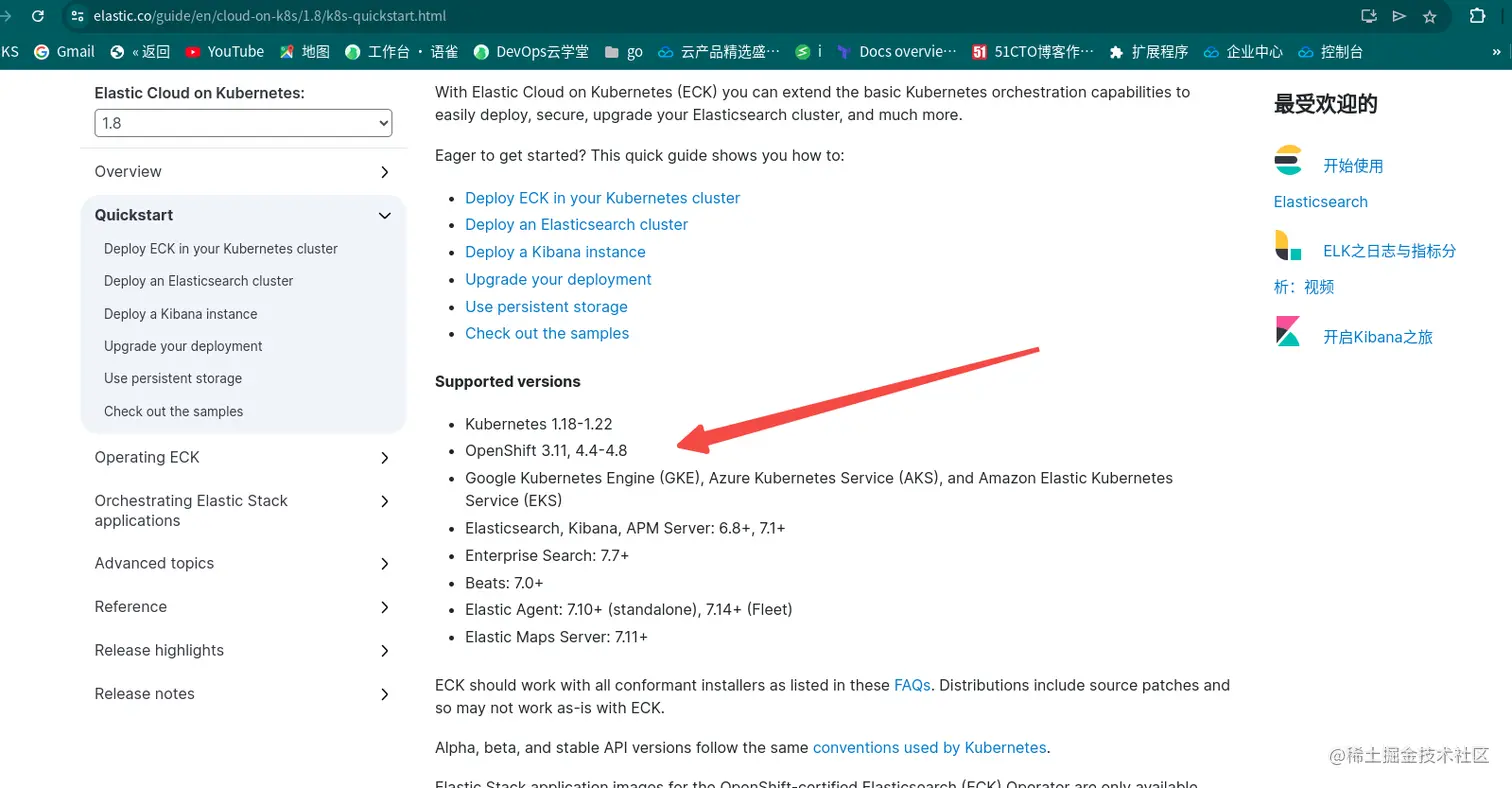Viewport: 1512px width, 788px height.
Task: Open the 开始使用 Elasticsearch link
Action: (x=1353, y=166)
